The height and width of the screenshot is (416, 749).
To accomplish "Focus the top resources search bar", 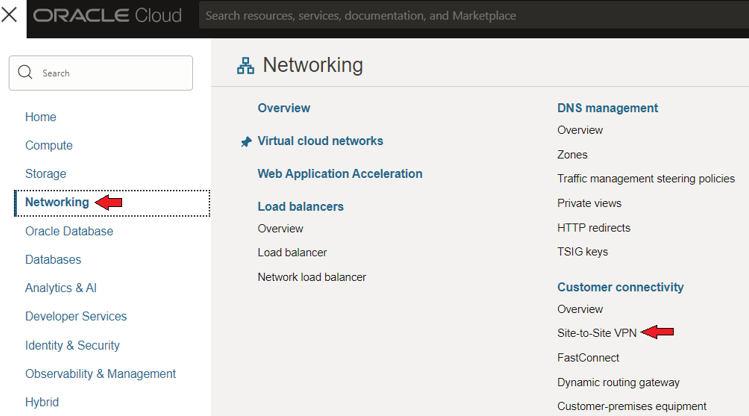I will click(x=473, y=16).
